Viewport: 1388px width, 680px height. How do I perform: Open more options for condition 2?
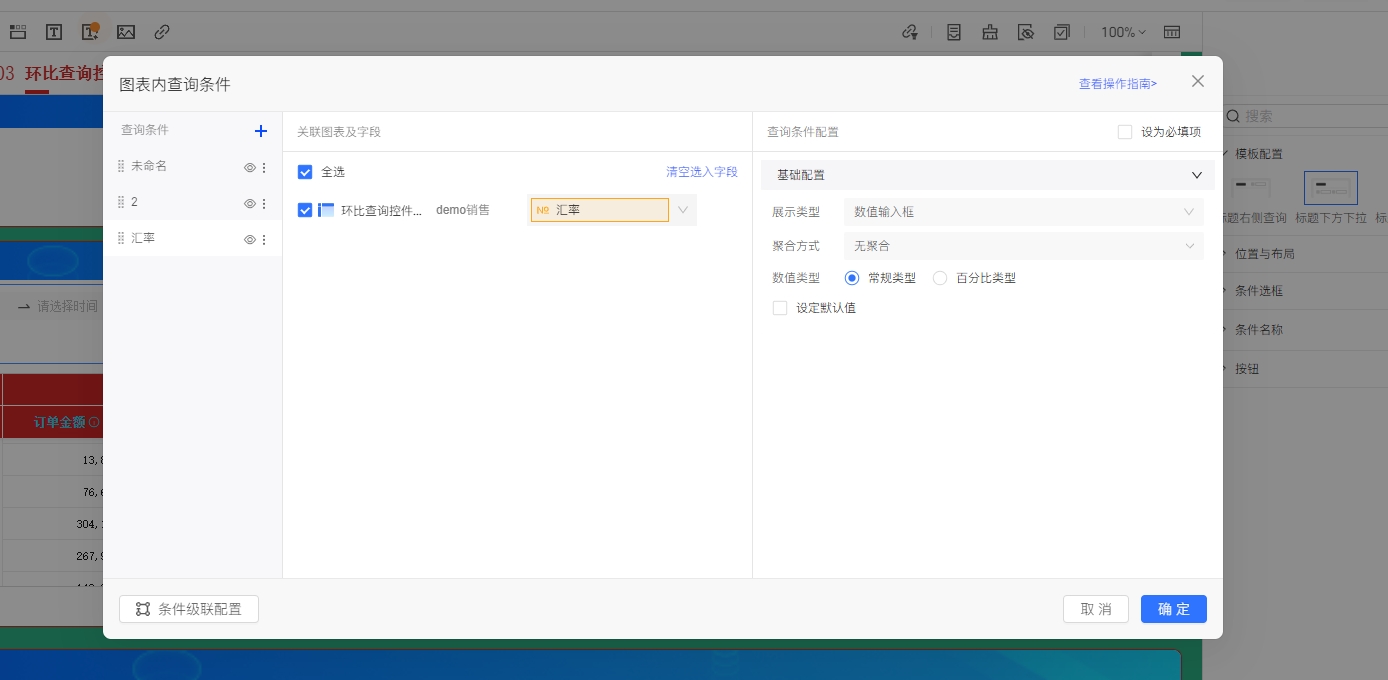(x=264, y=204)
